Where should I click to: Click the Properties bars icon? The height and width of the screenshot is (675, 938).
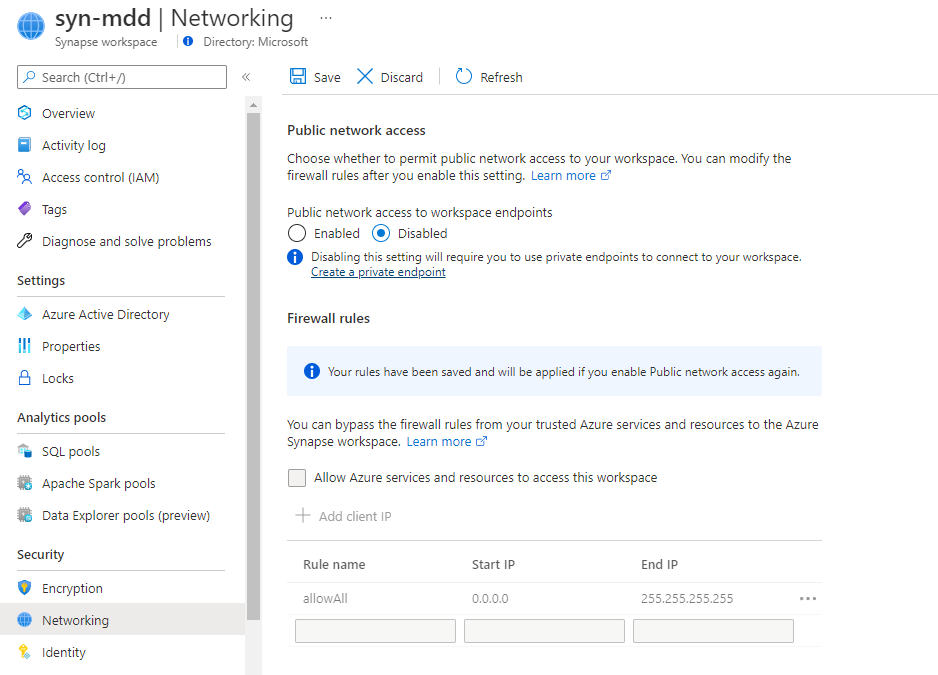(25, 345)
